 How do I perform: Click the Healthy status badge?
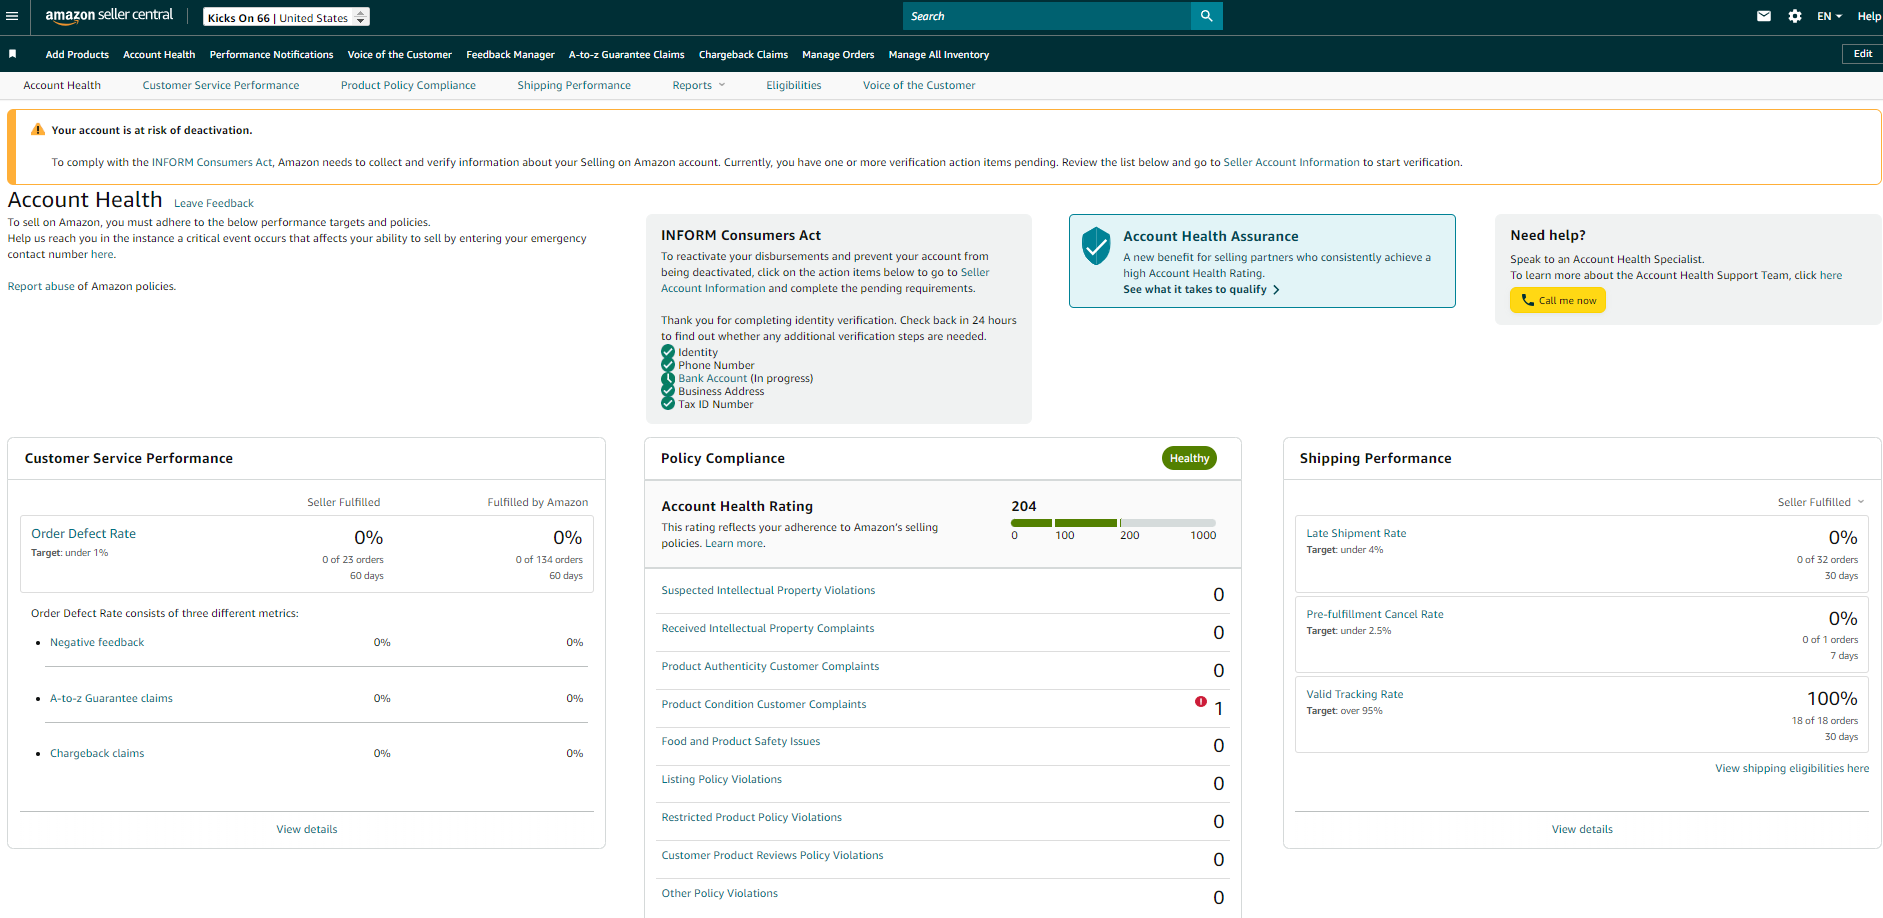1189,458
